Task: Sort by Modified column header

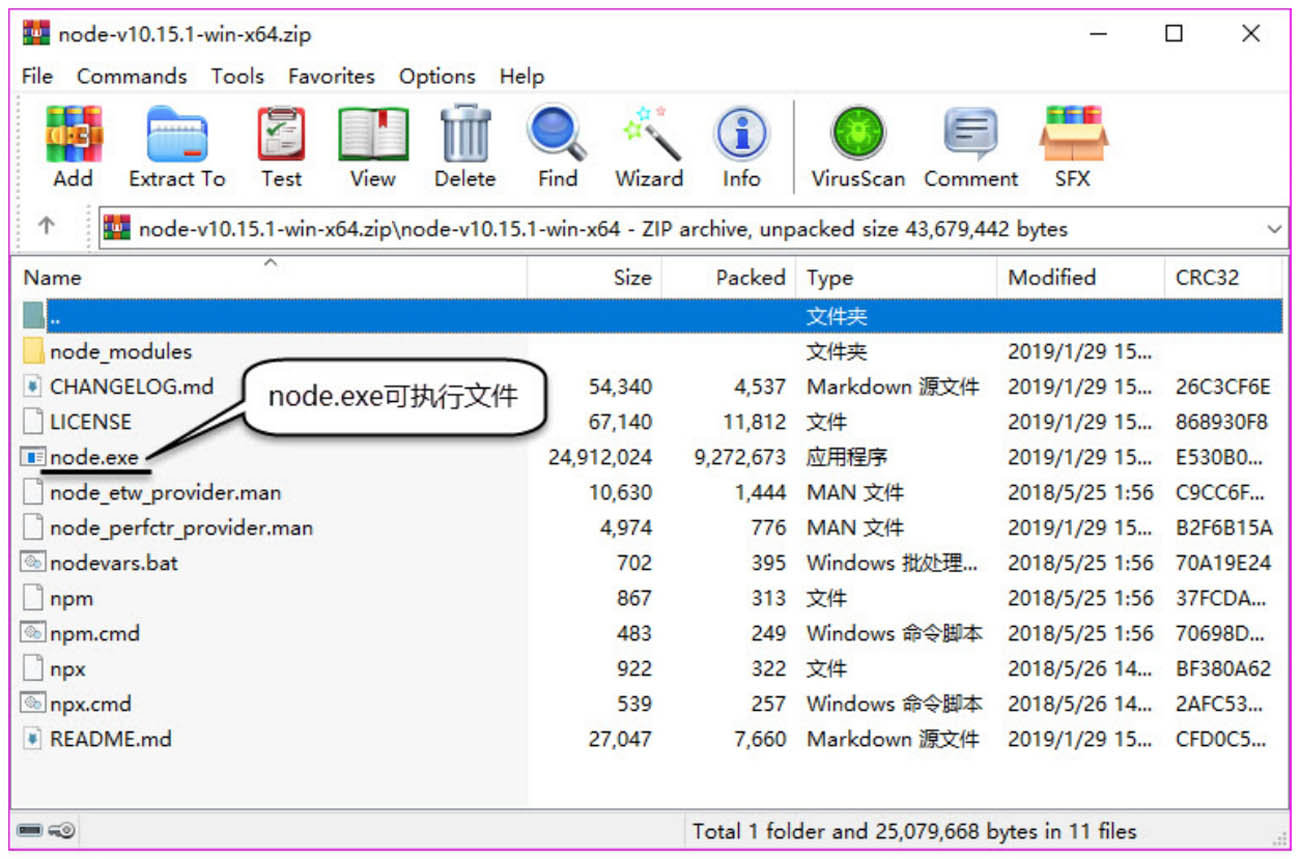Action: pyautogui.click(x=1081, y=277)
